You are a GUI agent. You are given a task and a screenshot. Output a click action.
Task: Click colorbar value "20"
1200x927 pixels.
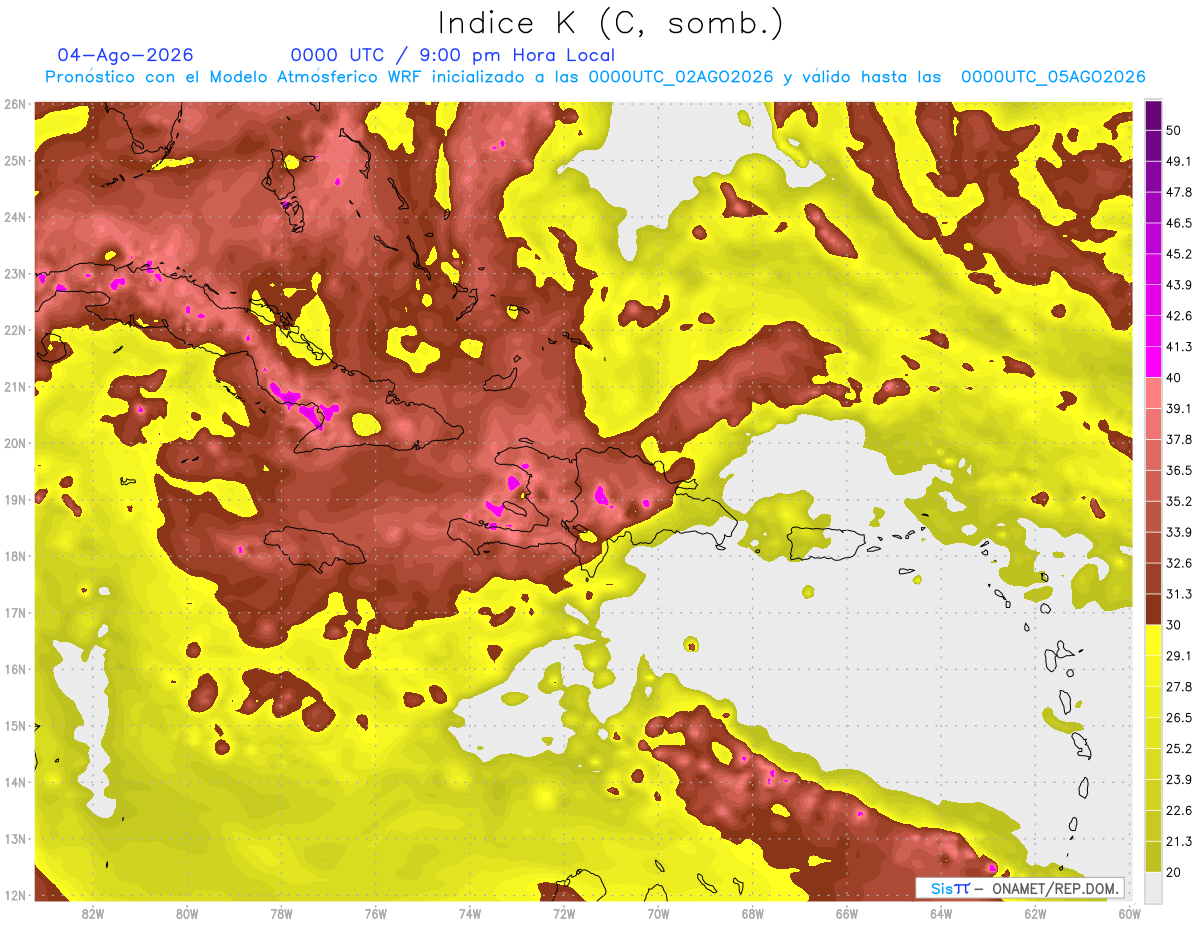point(1175,872)
